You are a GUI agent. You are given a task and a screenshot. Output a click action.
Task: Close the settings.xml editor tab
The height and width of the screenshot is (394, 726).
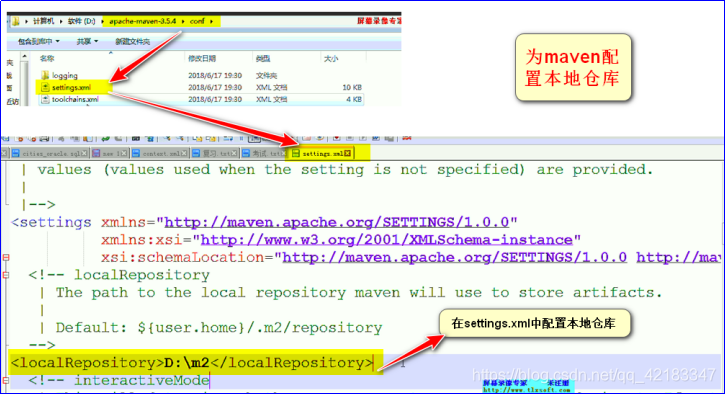(x=348, y=153)
